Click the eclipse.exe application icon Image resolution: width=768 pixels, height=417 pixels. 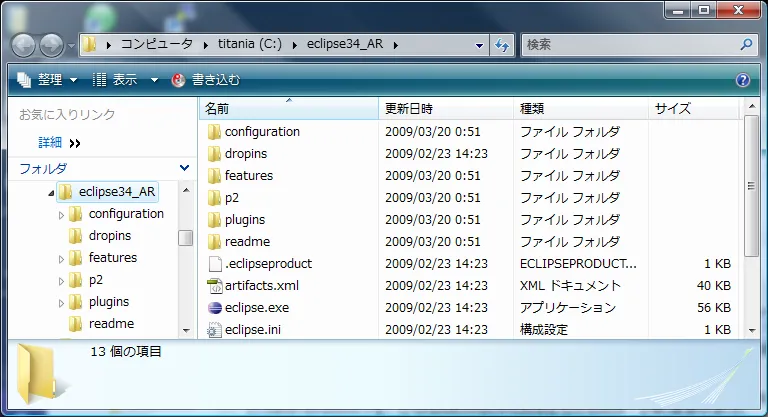point(215,308)
